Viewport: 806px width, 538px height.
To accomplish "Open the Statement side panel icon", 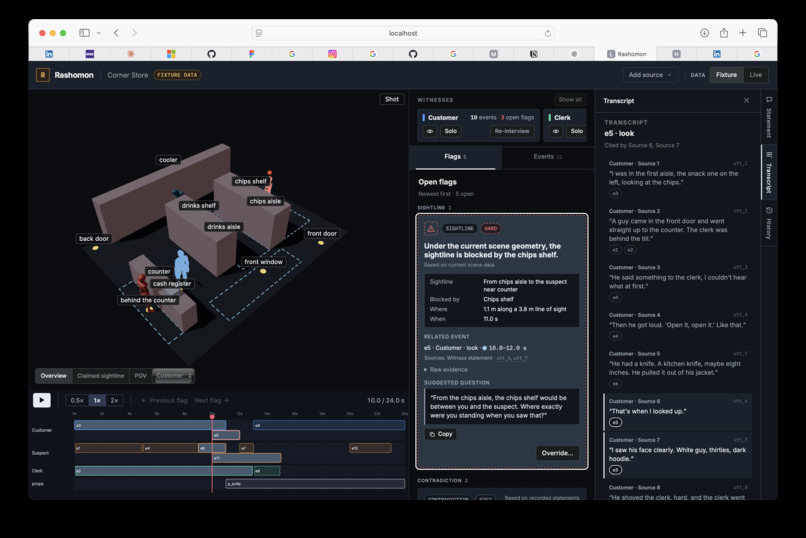I will click(x=769, y=100).
